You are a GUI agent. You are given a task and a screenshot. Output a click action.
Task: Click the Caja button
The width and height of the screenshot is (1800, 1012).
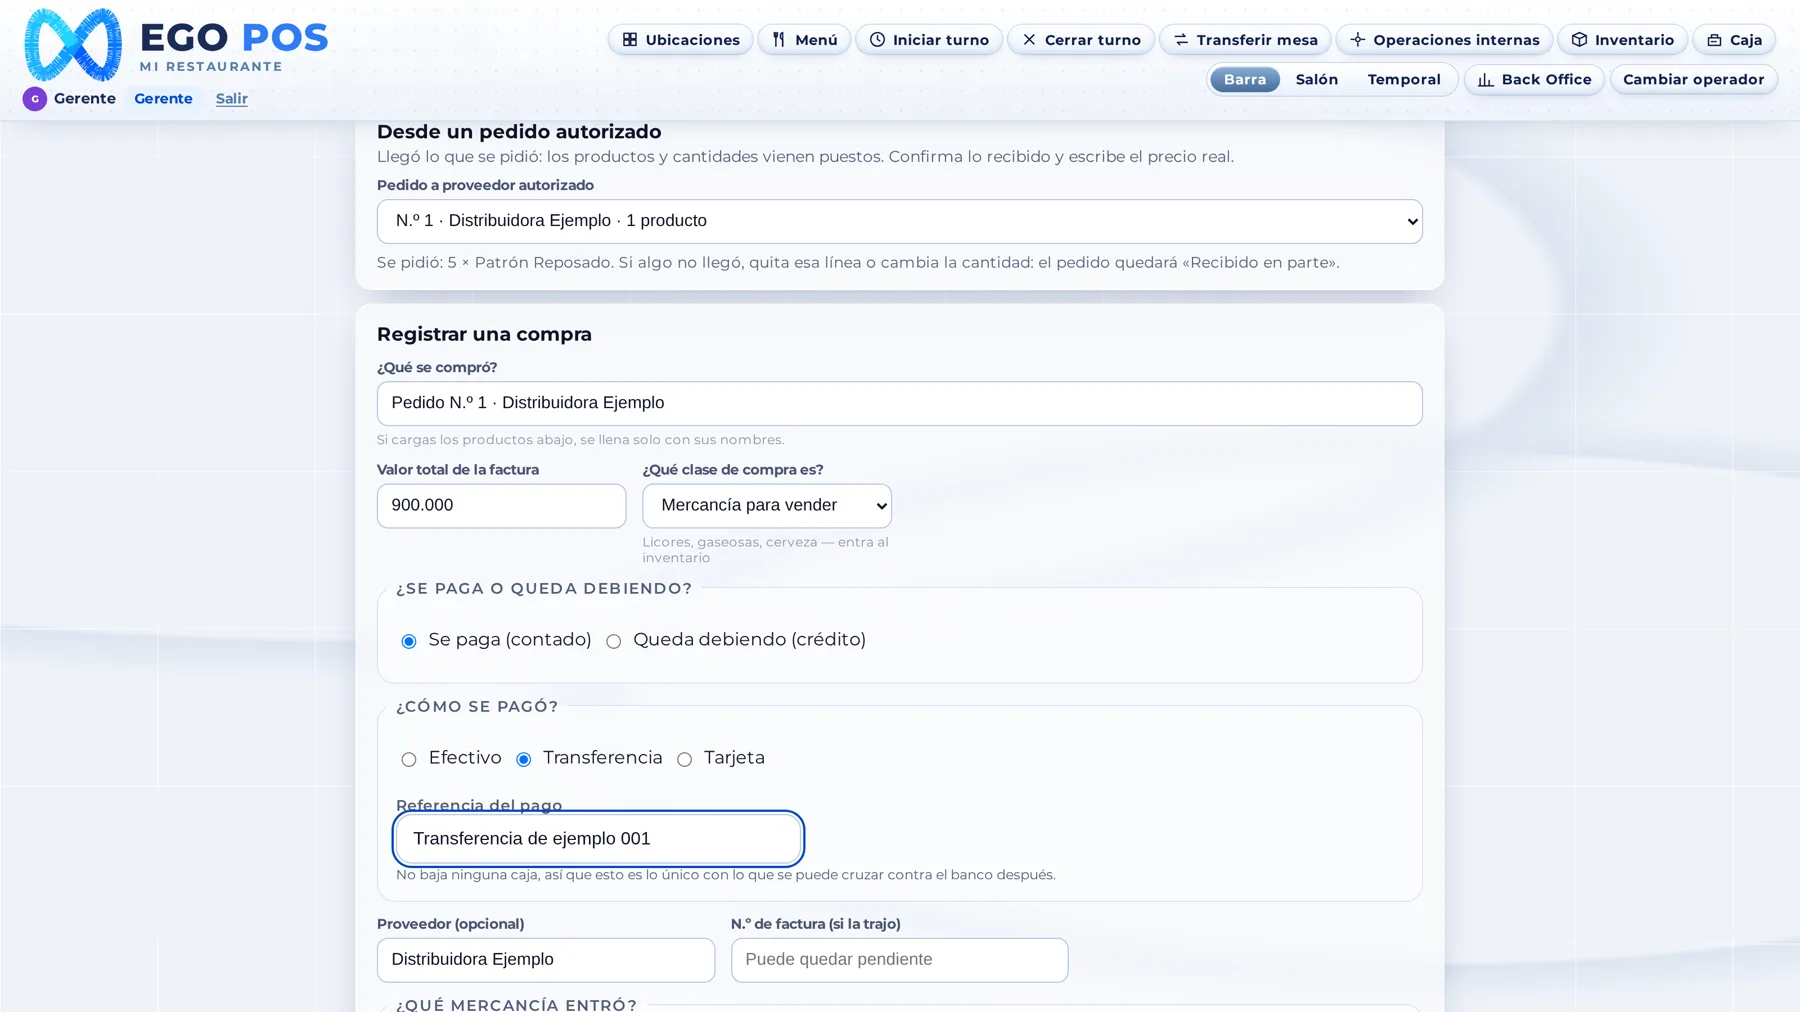tap(1734, 40)
